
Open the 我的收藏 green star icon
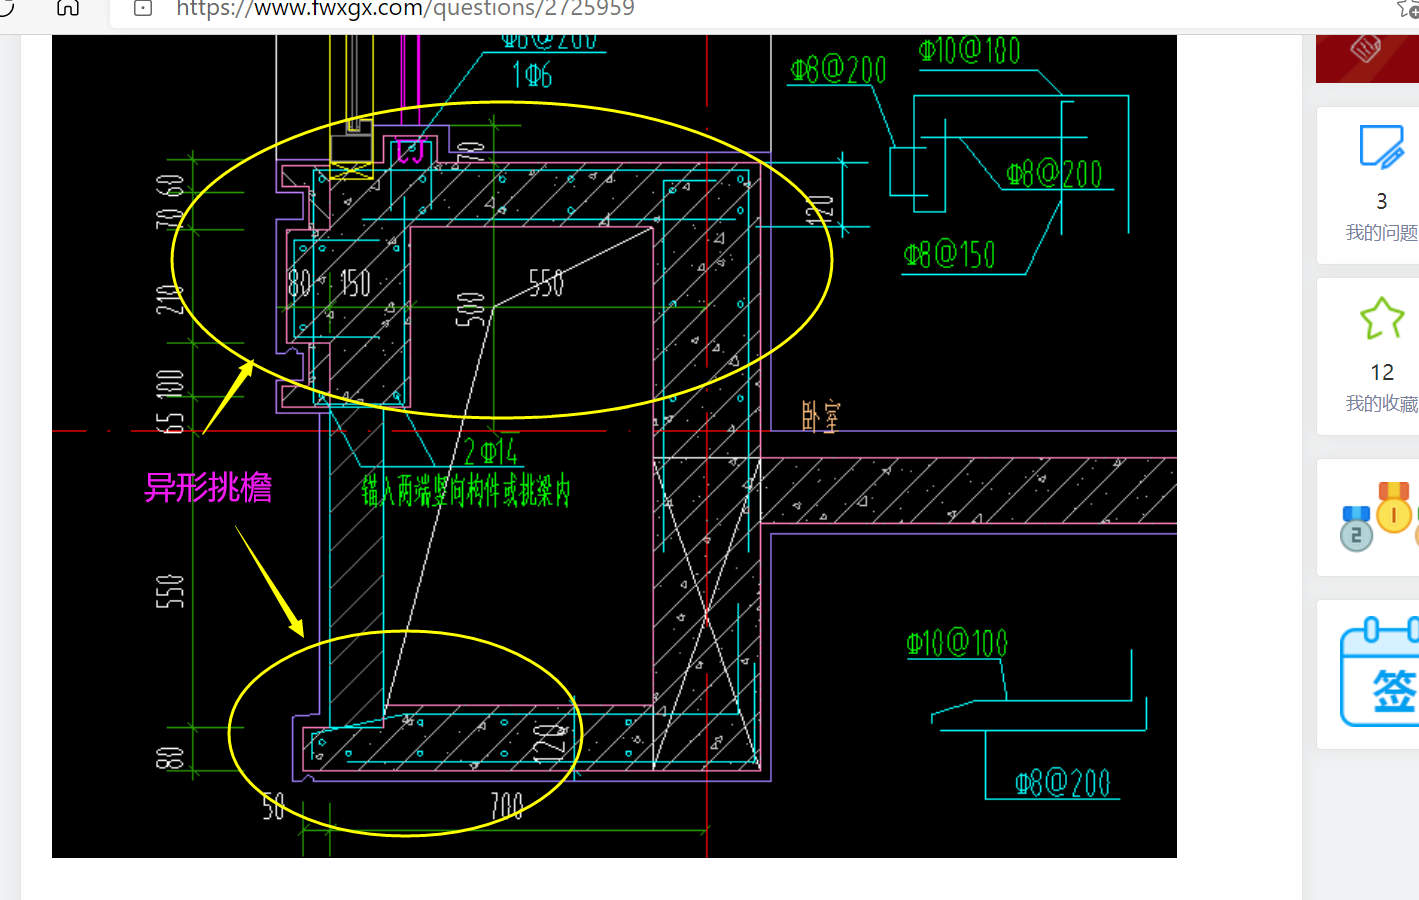click(x=1382, y=319)
